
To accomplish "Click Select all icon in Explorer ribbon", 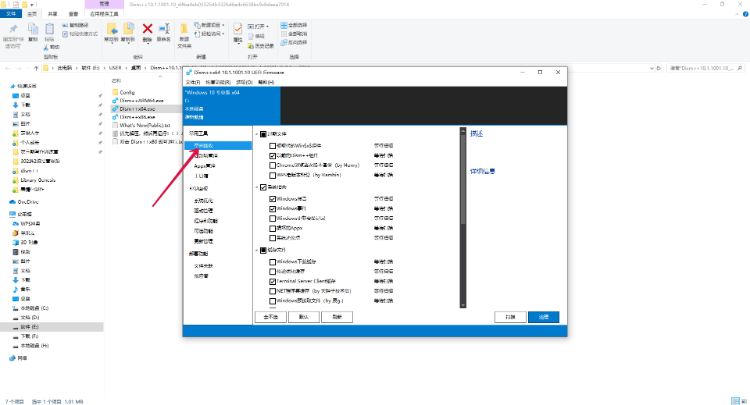I will pyautogui.click(x=284, y=25).
